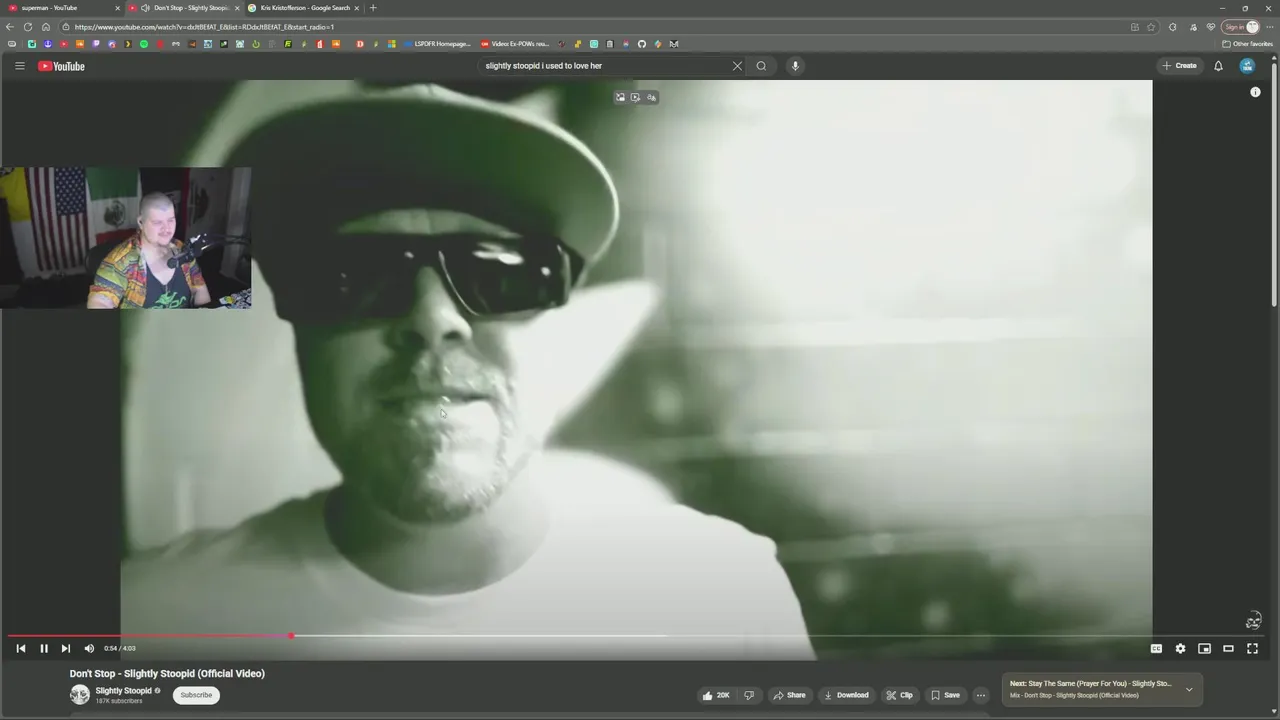This screenshot has height=720, width=1280.
Task: Open browser essentials heart icon
Action: [1210, 27]
